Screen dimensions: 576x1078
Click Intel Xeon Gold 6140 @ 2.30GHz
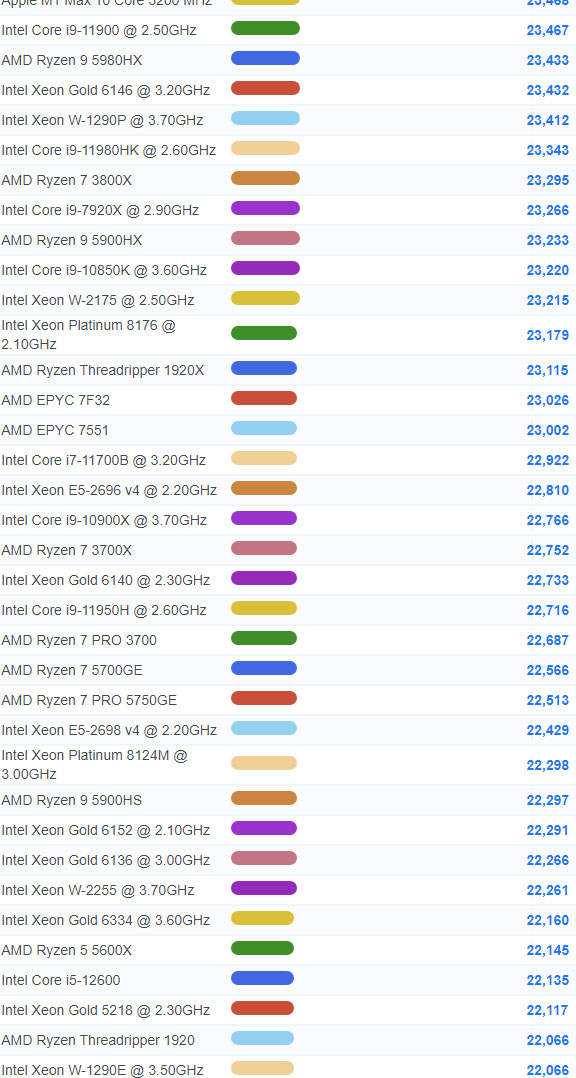coord(106,580)
